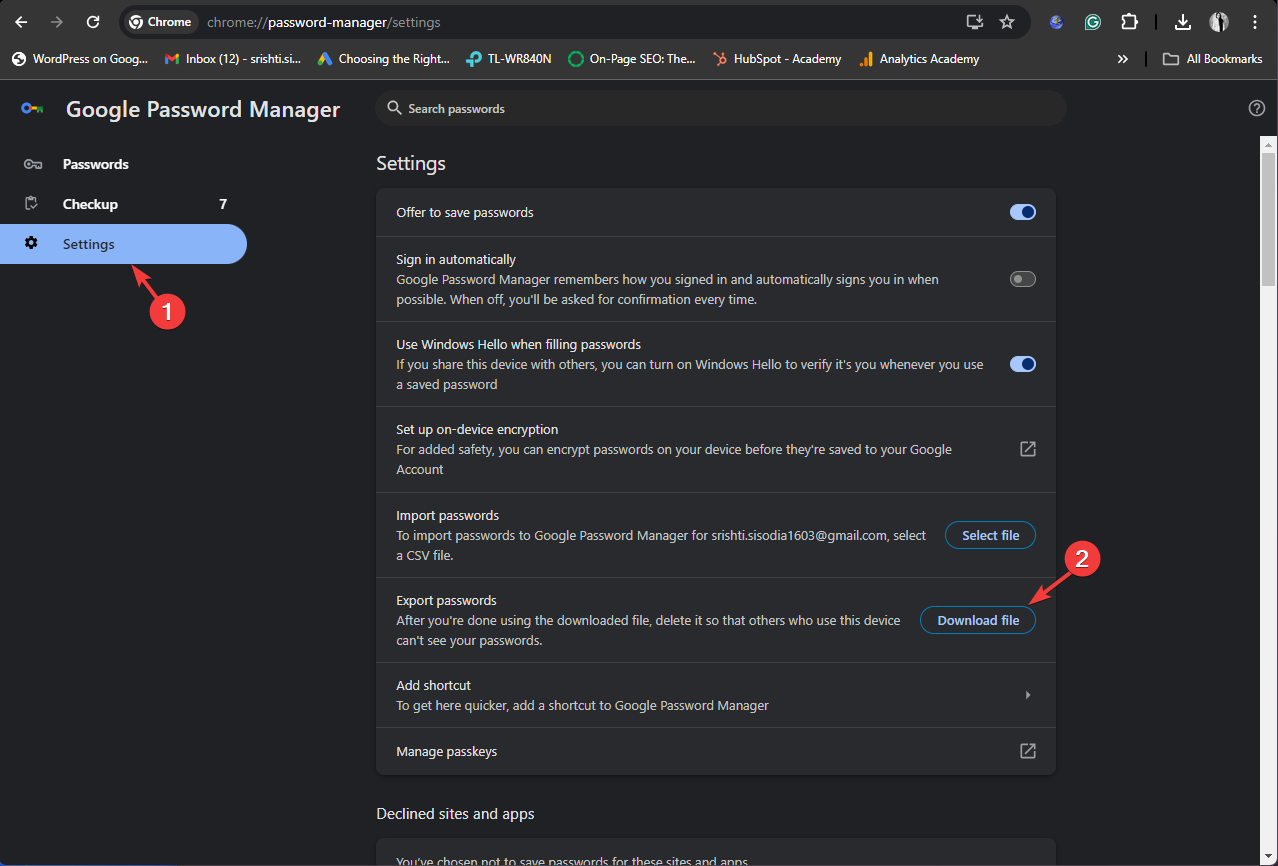Click the Chrome site info chip
This screenshot has width=1278, height=866.
(x=161, y=22)
